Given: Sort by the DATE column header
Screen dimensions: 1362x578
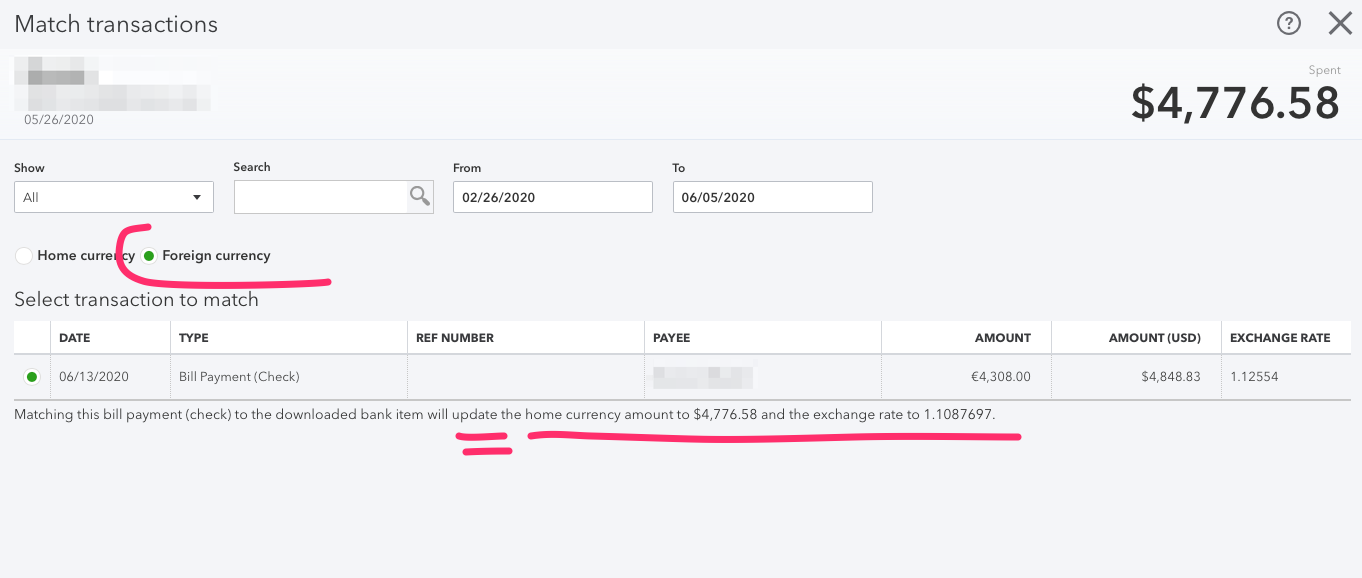Looking at the screenshot, I should coord(75,337).
